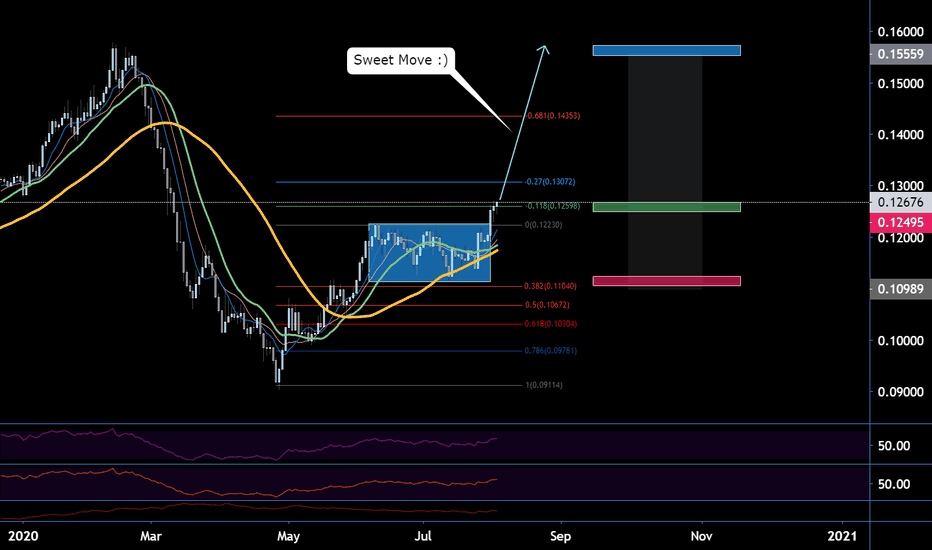Click the 0.382(0.11040) Fibonacci label
This screenshot has width=932, height=550.
[x=550, y=286]
